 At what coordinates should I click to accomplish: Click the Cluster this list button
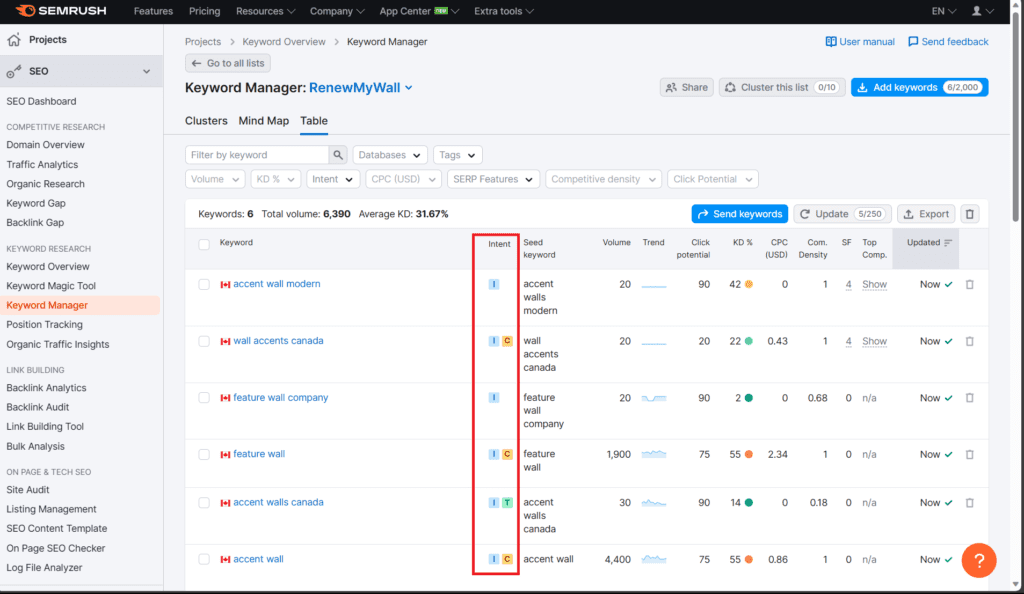tap(782, 87)
